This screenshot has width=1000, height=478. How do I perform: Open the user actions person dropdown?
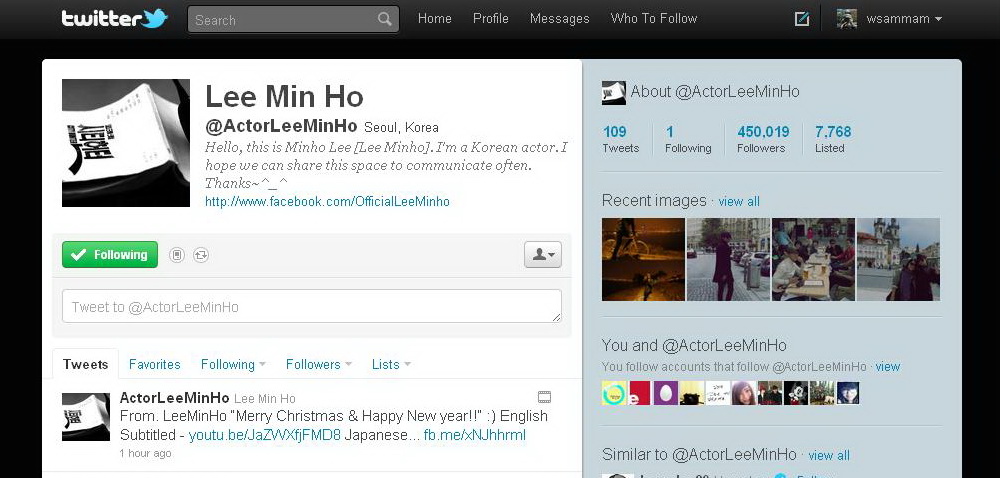[x=543, y=254]
